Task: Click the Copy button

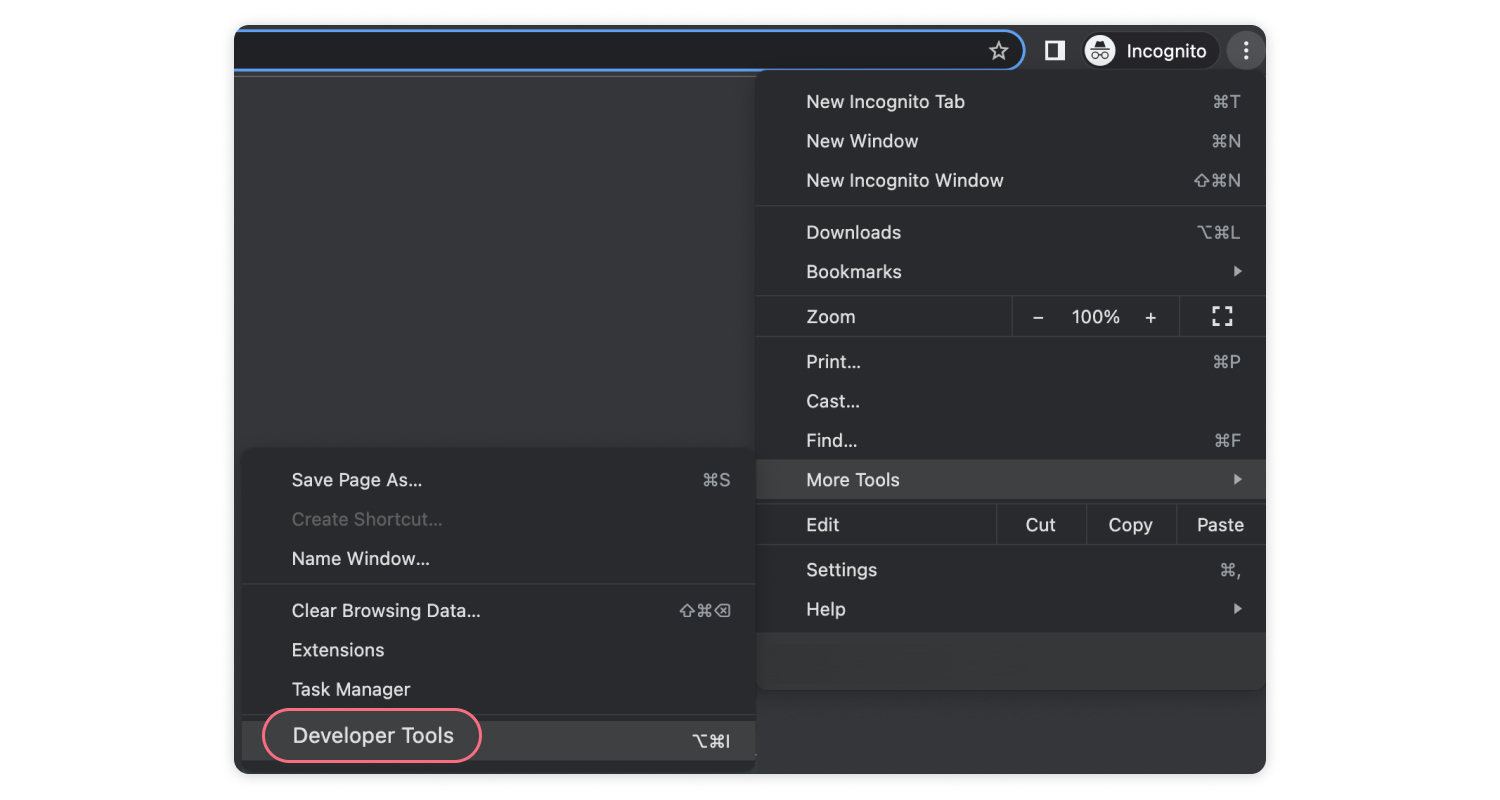Action: [x=1130, y=524]
